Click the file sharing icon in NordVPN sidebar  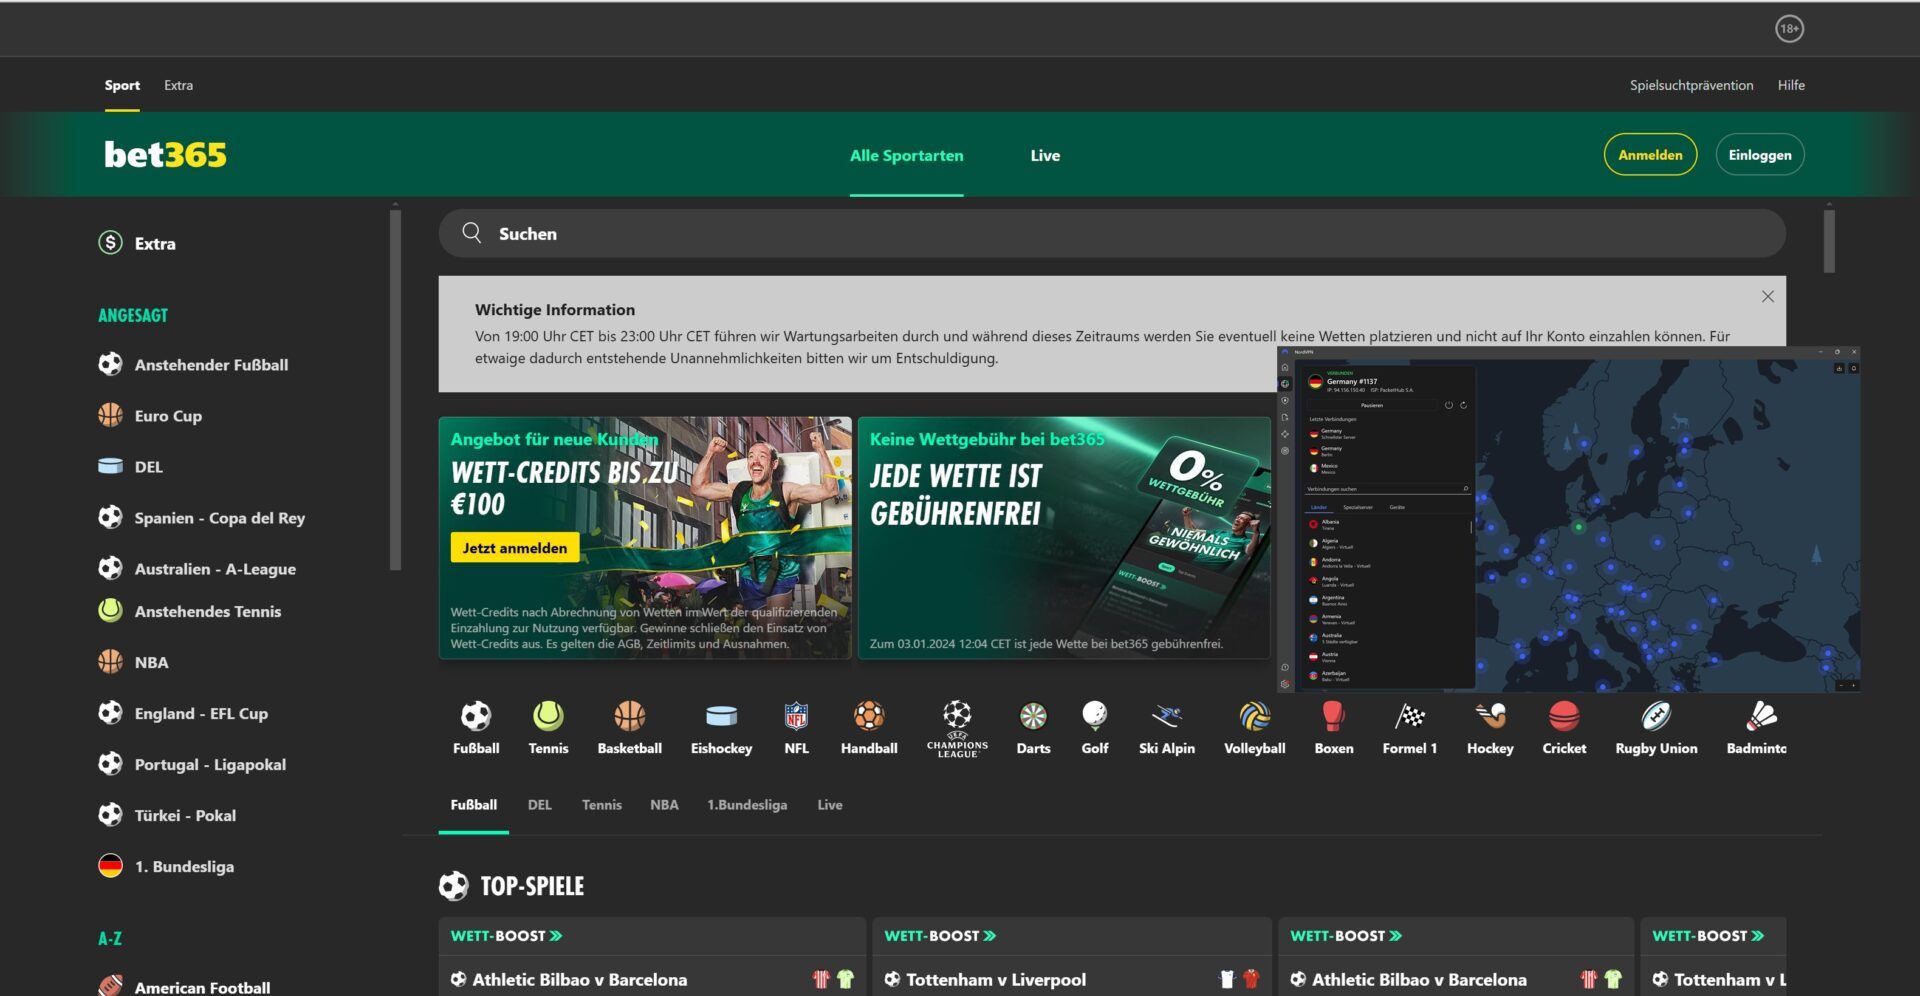pyautogui.click(x=1285, y=417)
